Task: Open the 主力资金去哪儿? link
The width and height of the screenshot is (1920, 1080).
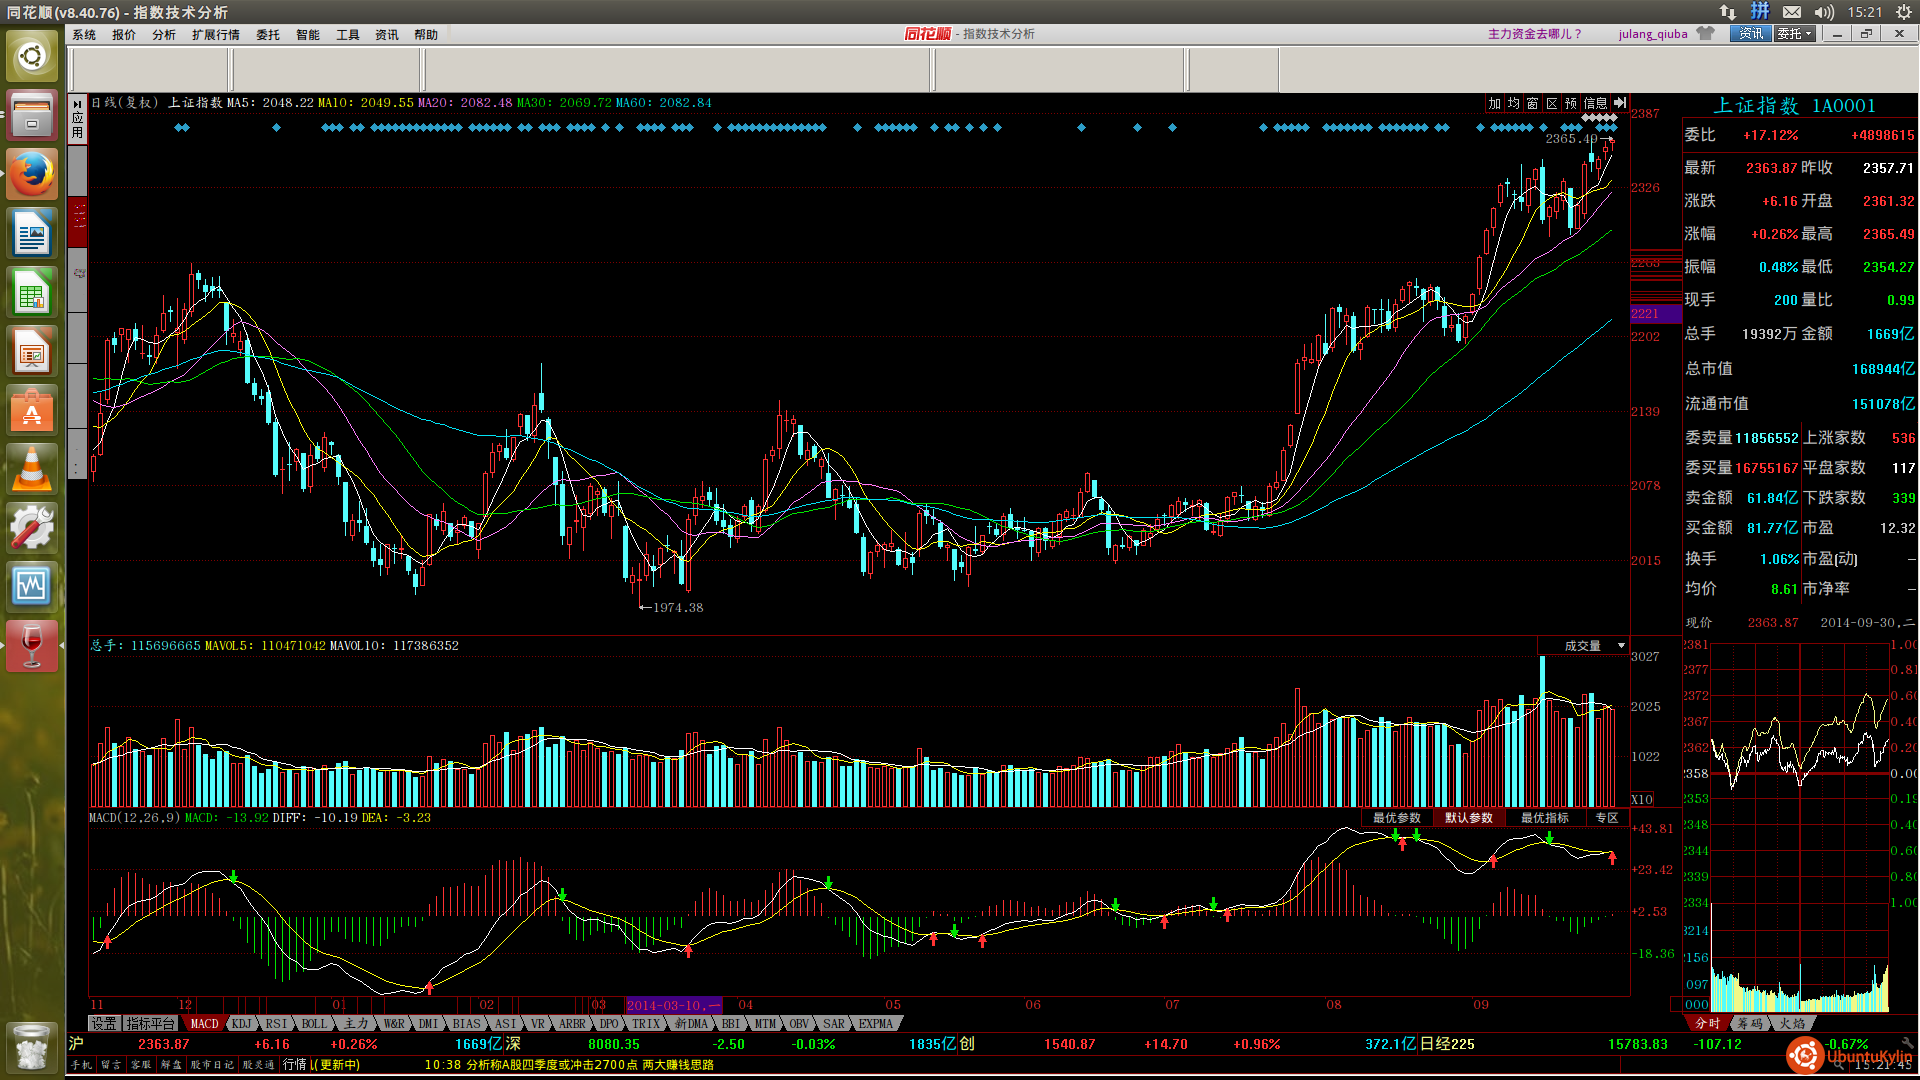Action: [x=1534, y=34]
